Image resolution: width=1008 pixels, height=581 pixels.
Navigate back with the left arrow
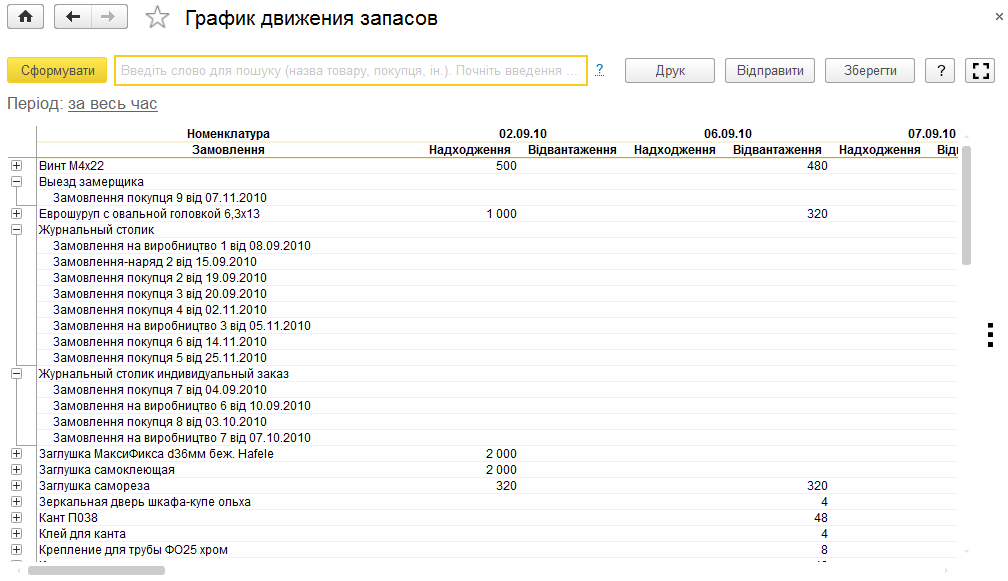(73, 17)
